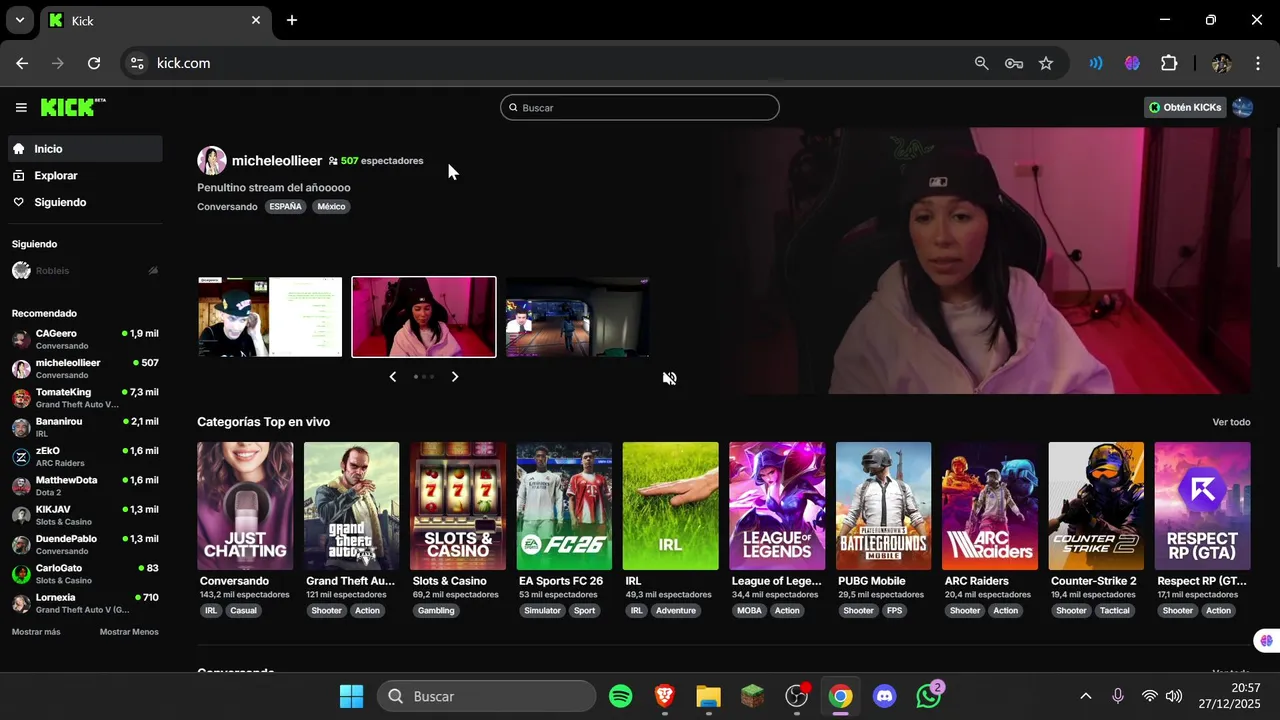Screen dimensions: 1280x720
Task: Go to Inicio in the sidebar
Action: [85, 149]
